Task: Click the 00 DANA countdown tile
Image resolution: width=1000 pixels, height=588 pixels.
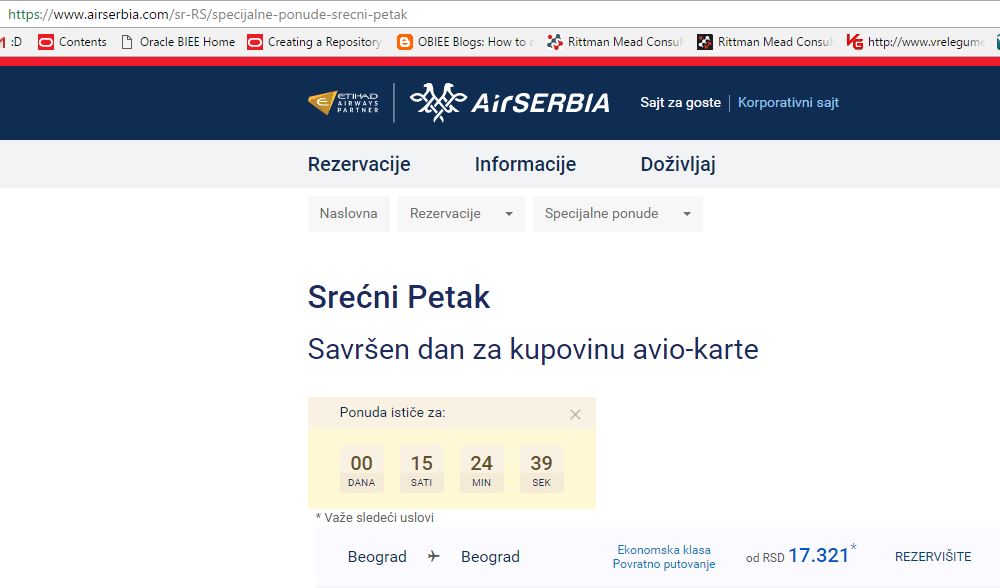Action: [x=362, y=469]
